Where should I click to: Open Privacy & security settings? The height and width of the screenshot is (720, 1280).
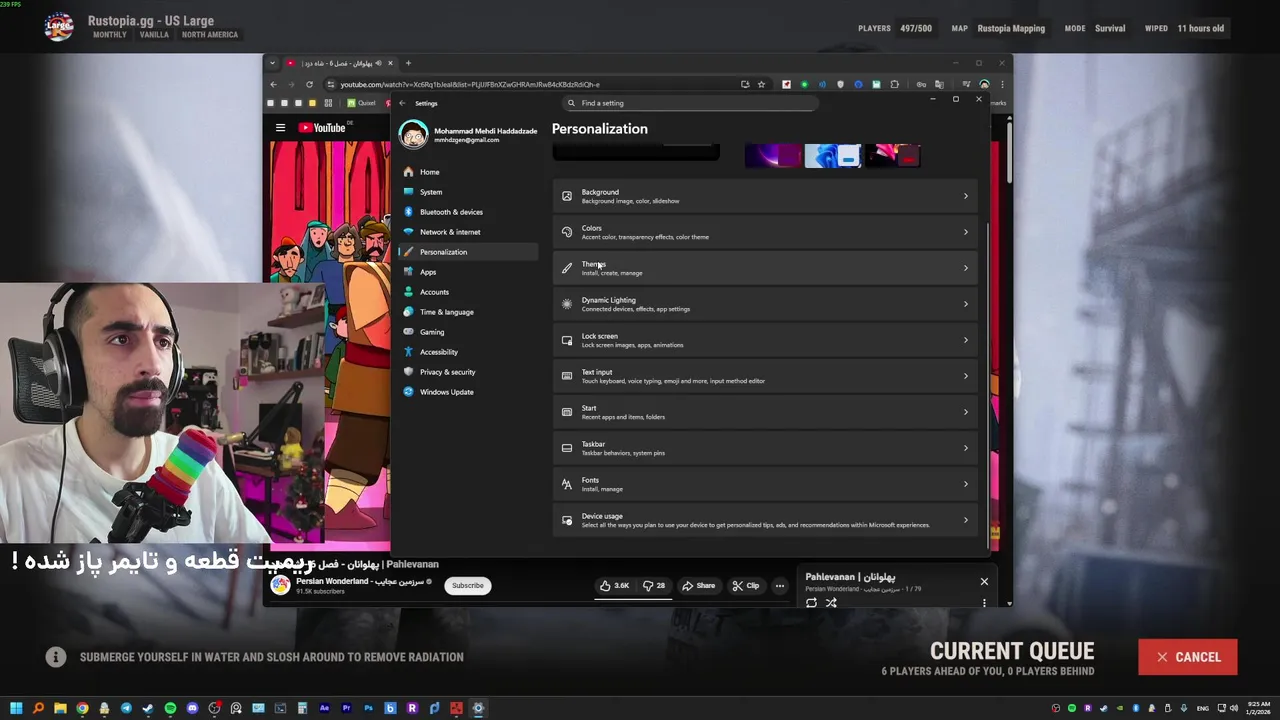467,372
